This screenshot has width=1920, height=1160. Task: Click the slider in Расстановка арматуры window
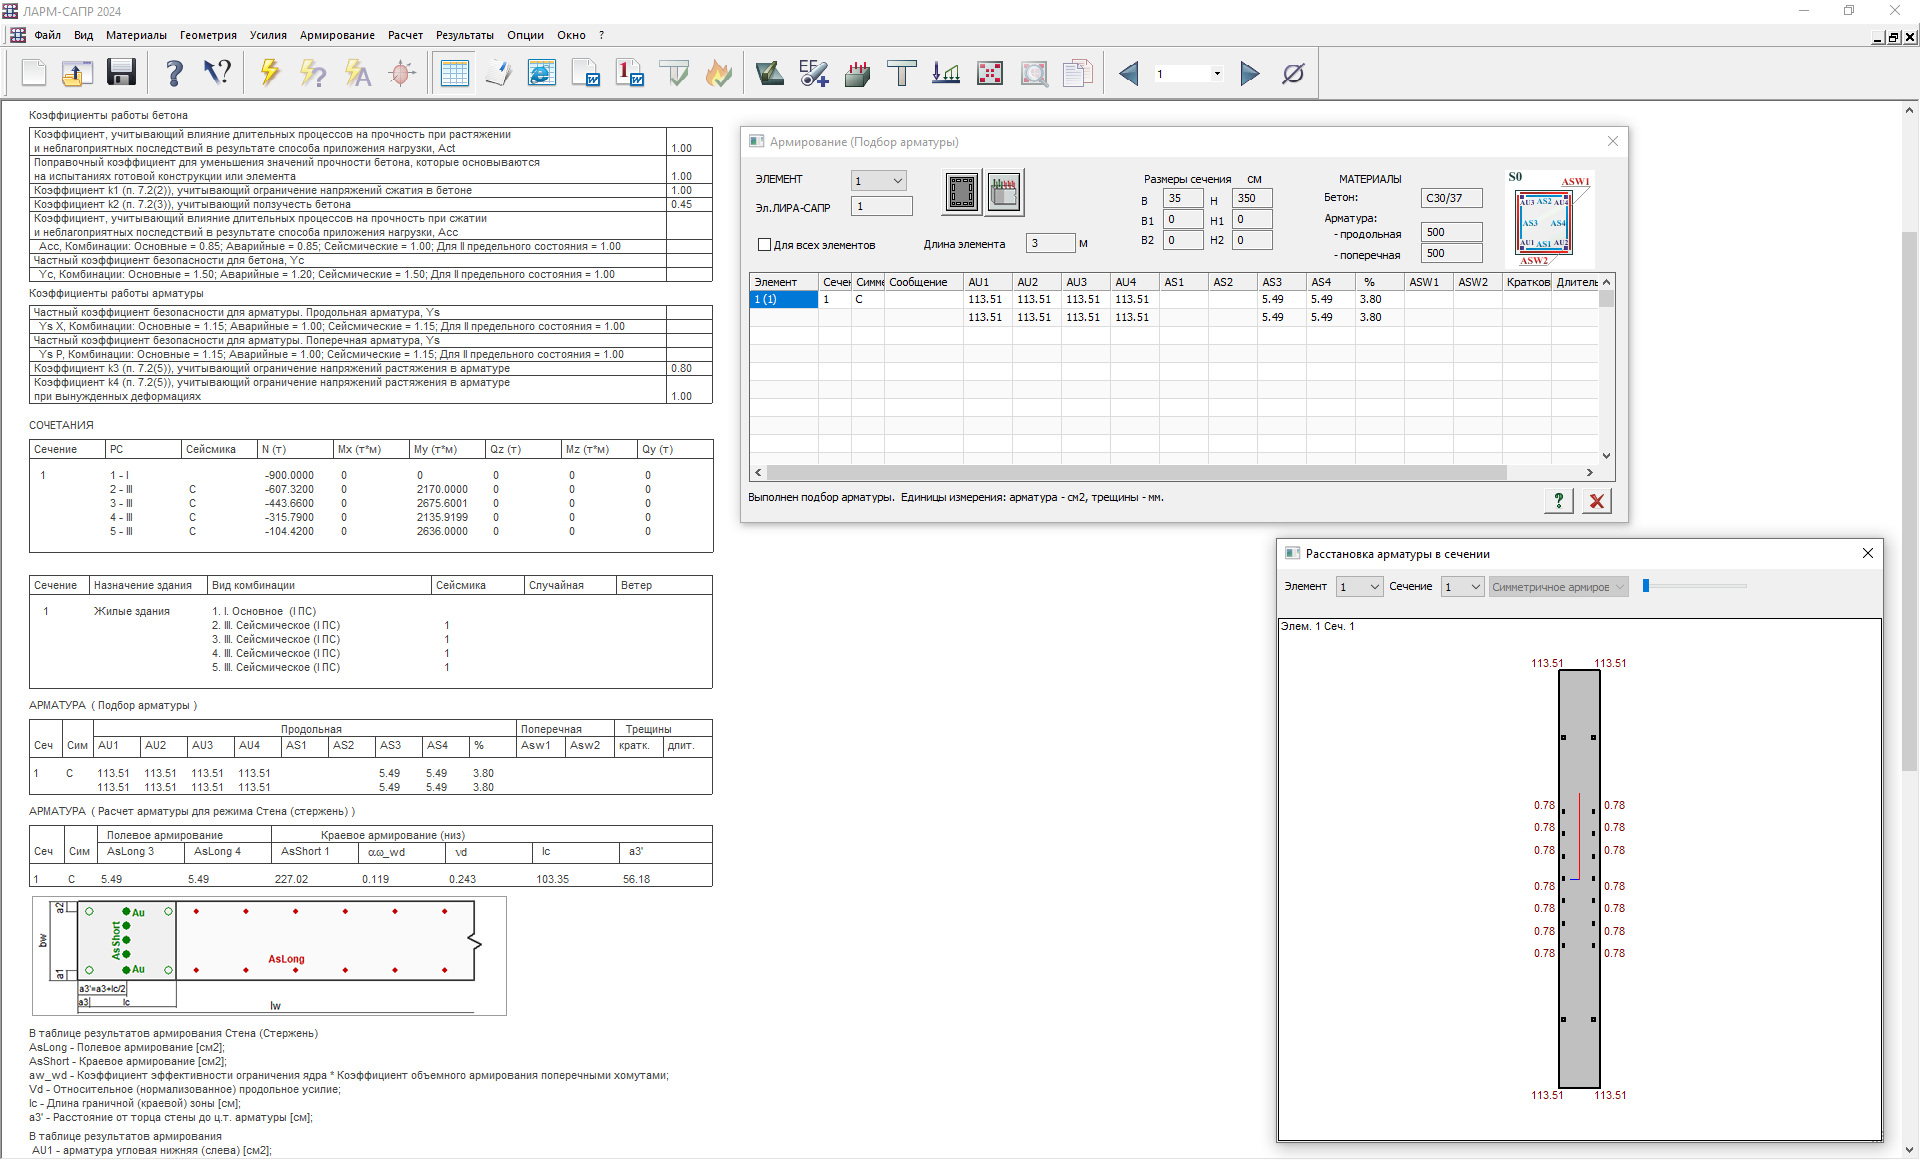[x=1646, y=586]
